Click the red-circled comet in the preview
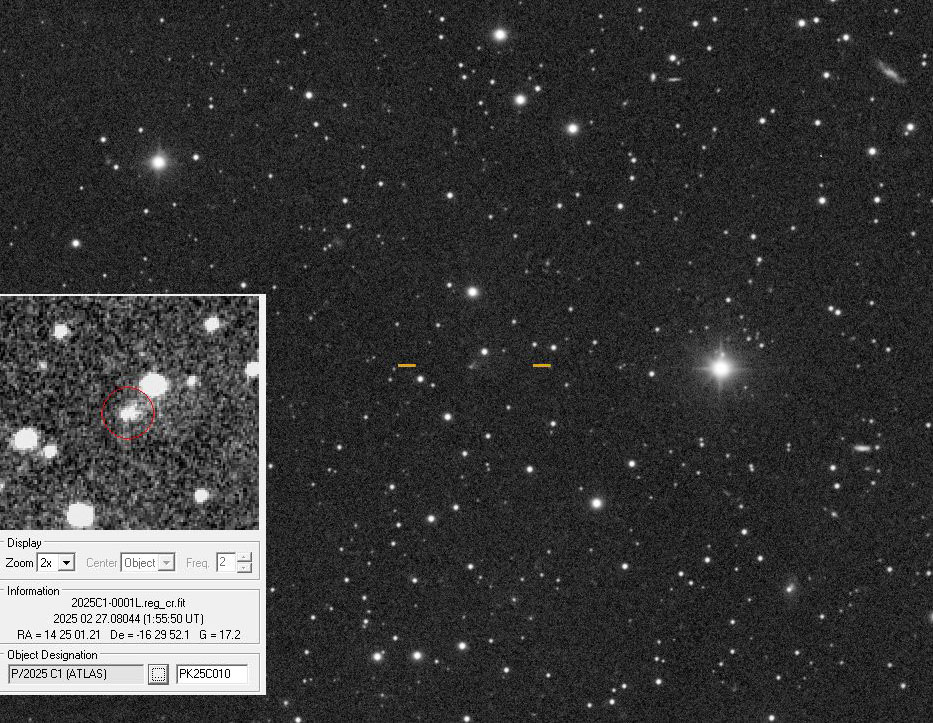This screenshot has height=723, width=933. [x=129, y=412]
